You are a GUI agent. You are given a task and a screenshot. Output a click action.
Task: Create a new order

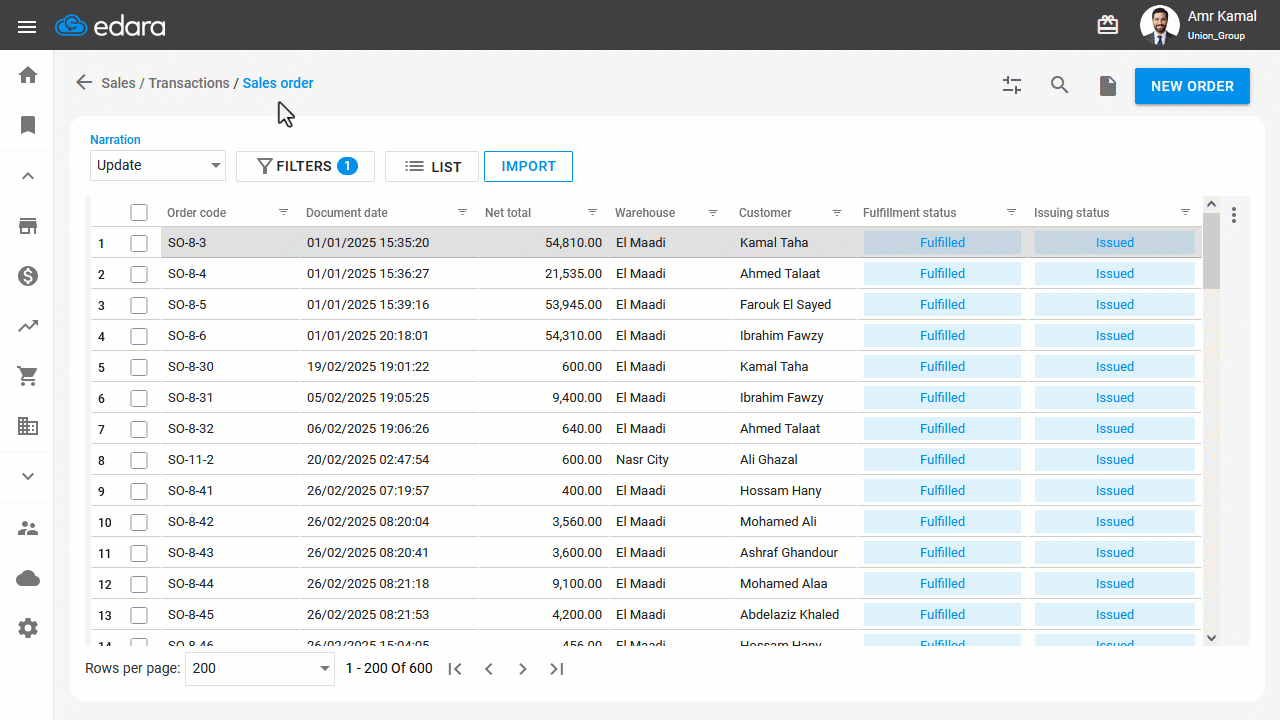click(x=1192, y=86)
